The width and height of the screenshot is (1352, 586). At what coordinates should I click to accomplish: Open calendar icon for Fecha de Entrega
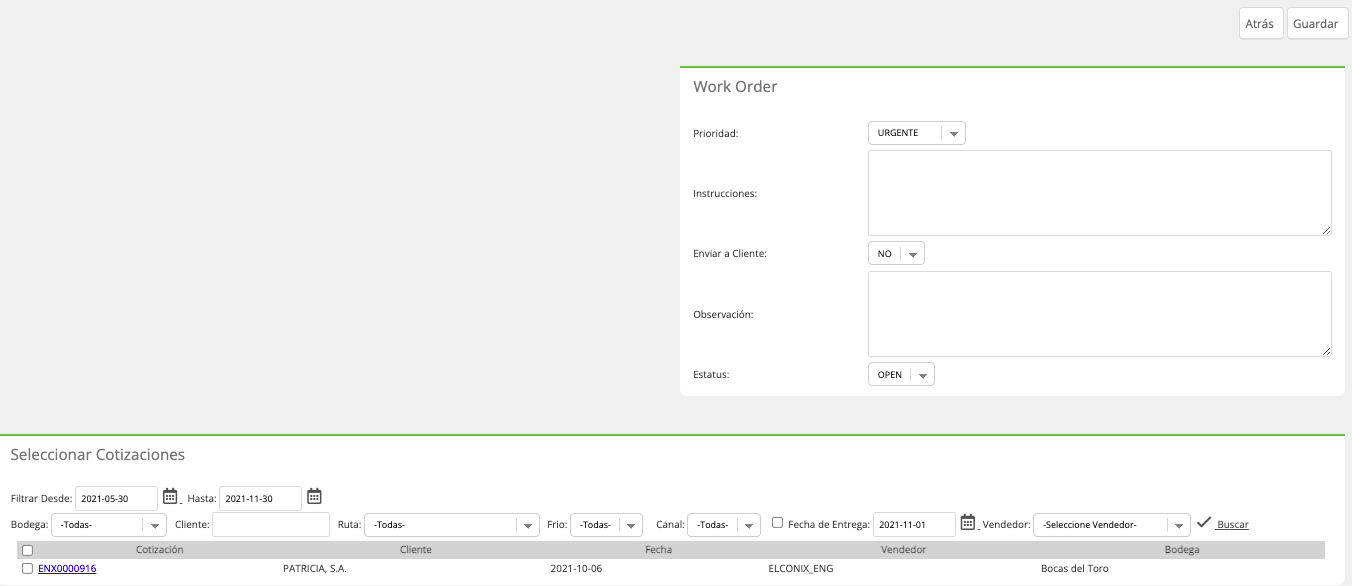[x=967, y=522]
